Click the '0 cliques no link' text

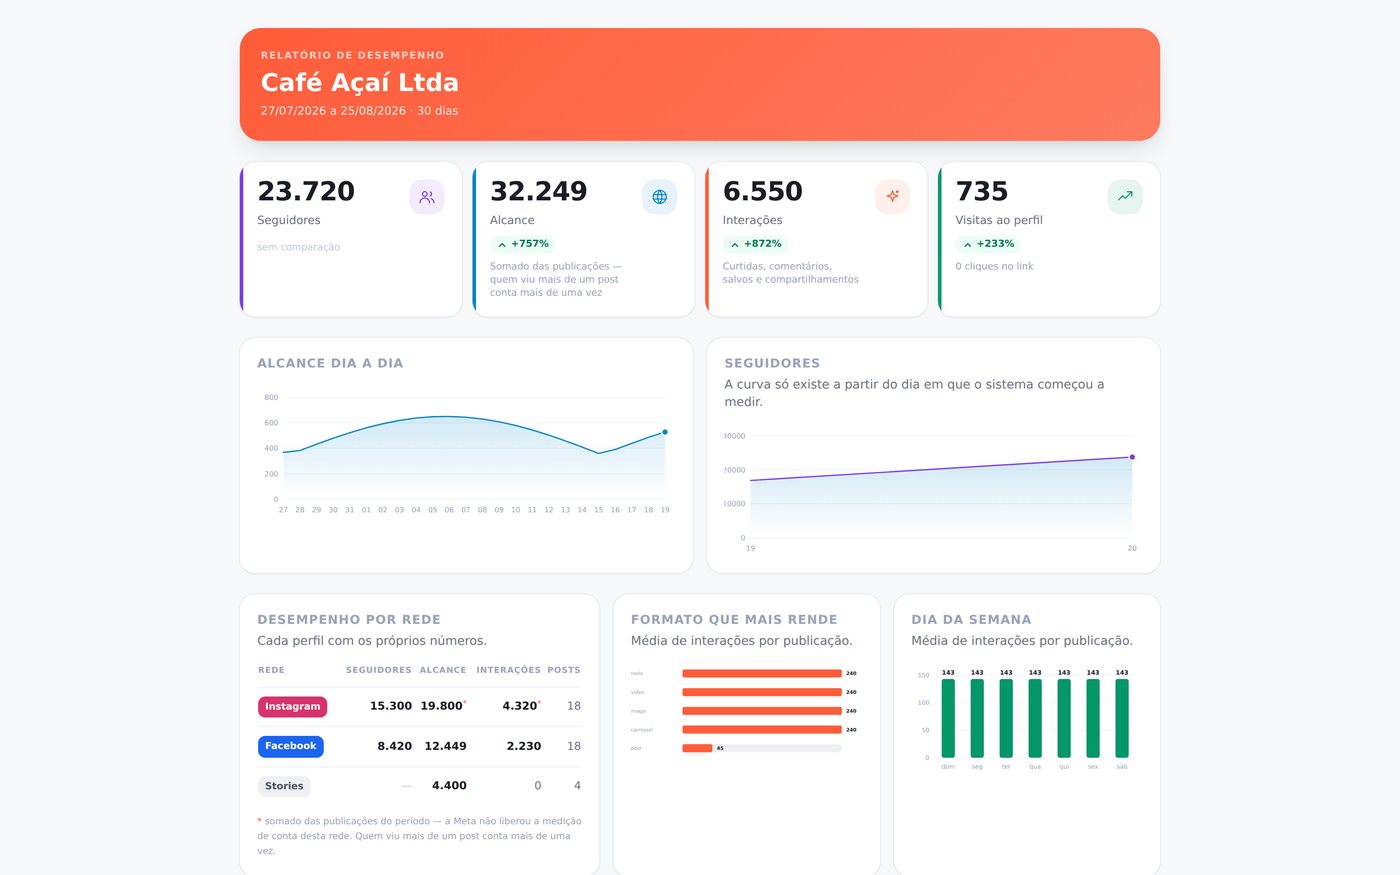pos(994,266)
